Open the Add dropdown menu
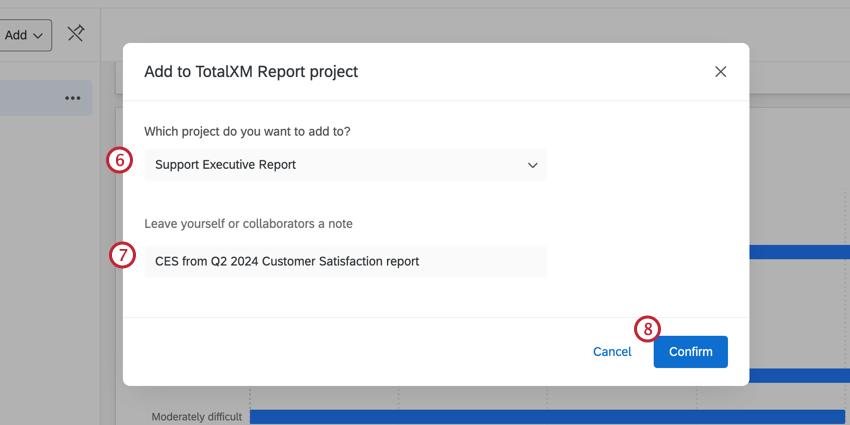This screenshot has height=425, width=850. point(25,35)
